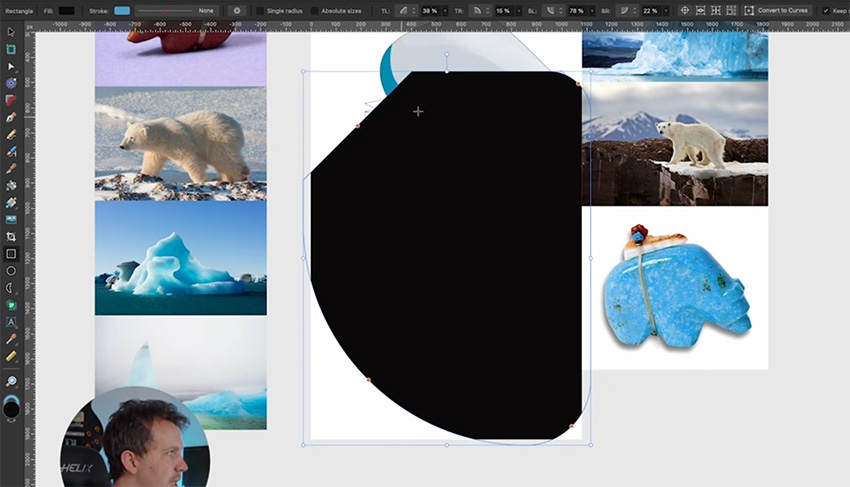Select the Place Image tool
The image size is (850, 487).
[11, 219]
